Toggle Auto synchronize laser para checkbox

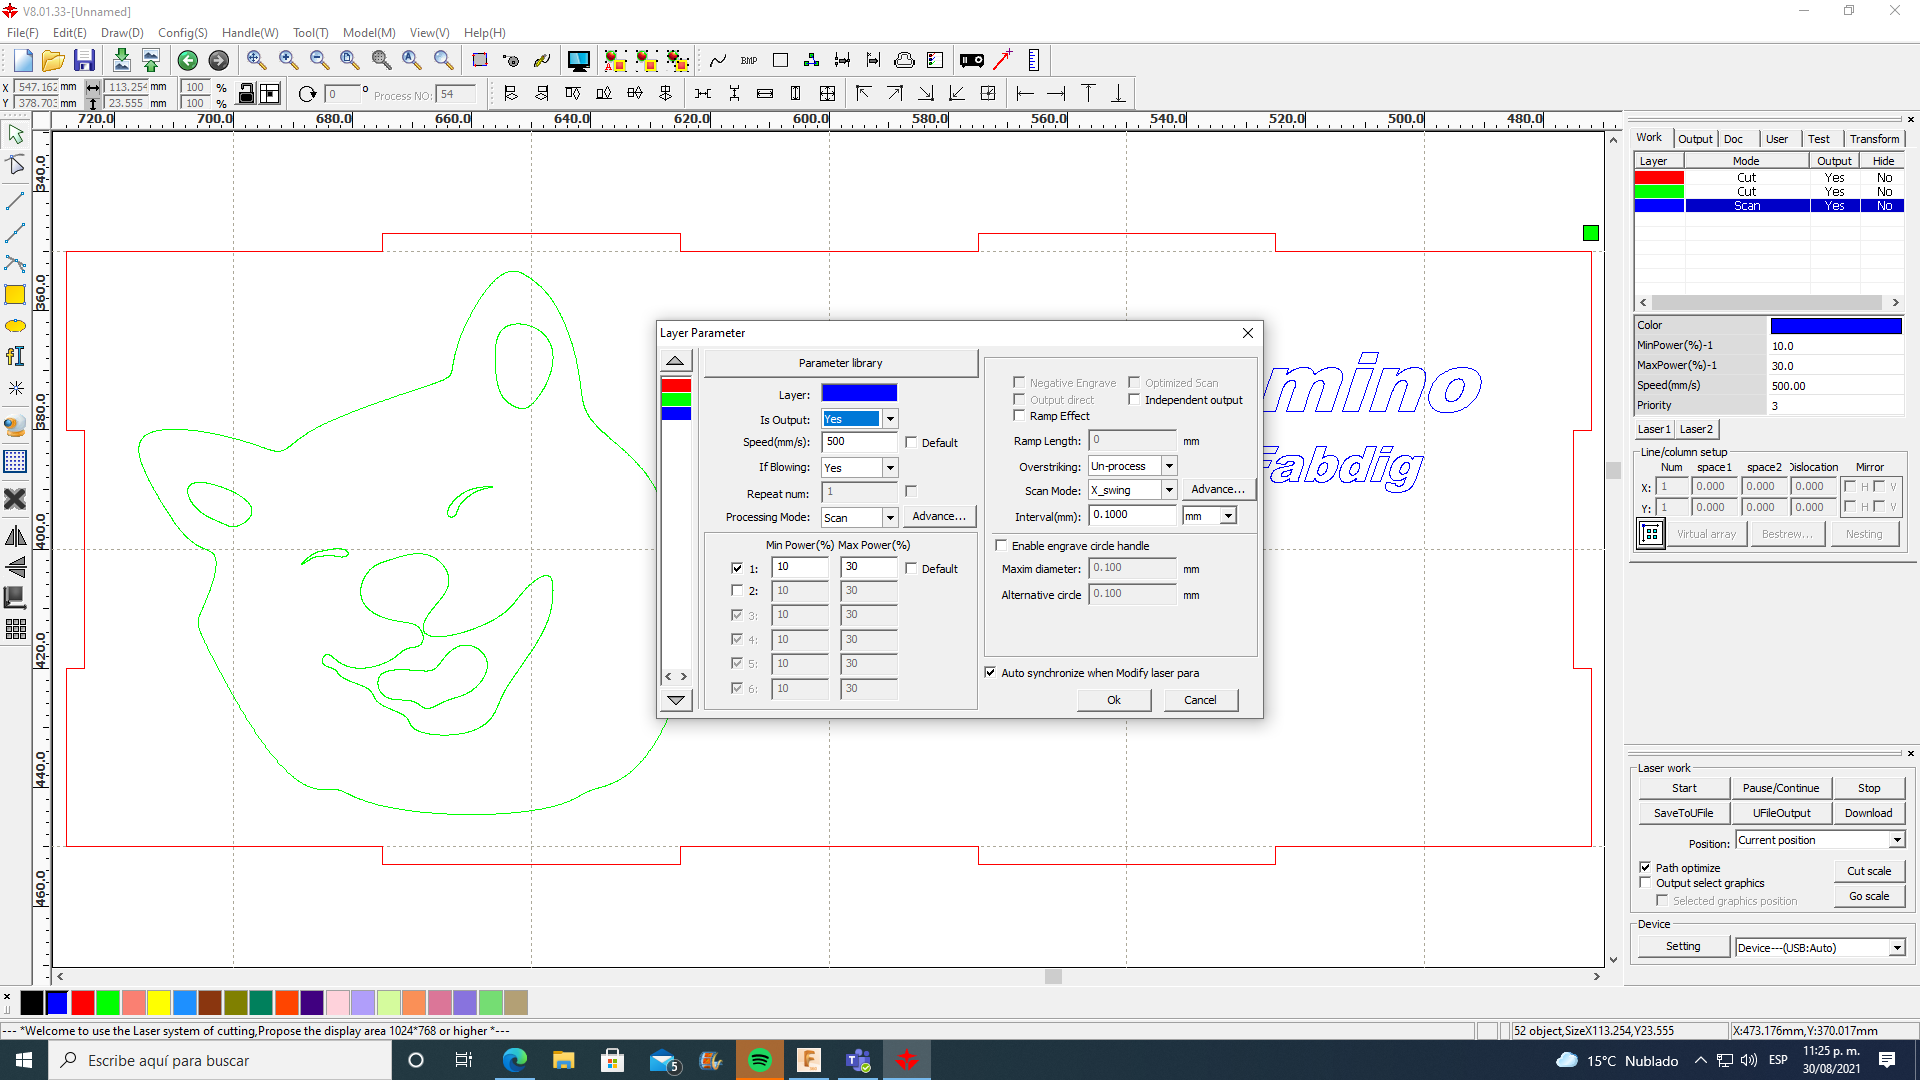click(x=990, y=673)
